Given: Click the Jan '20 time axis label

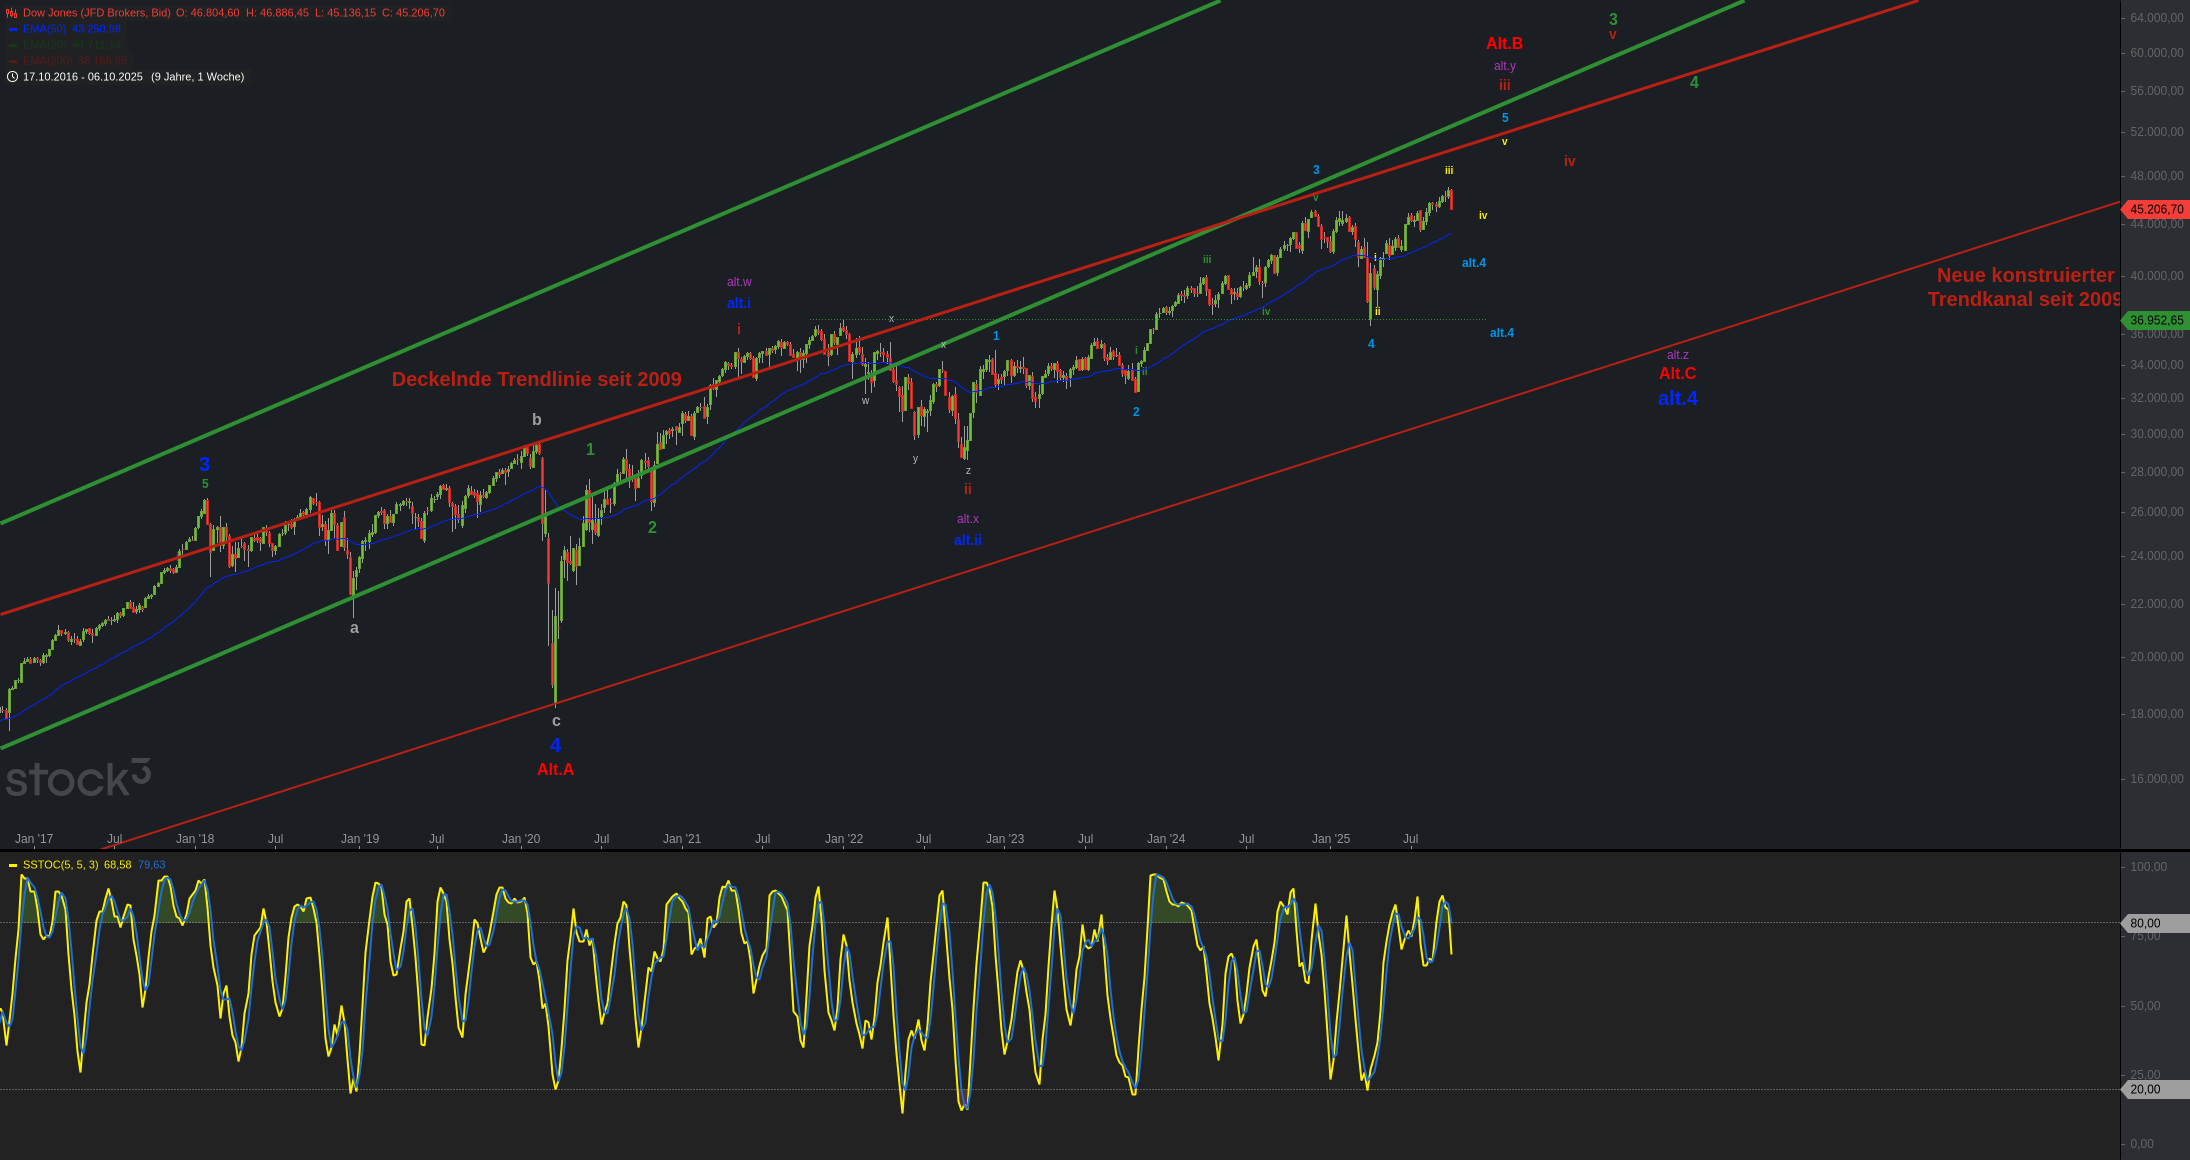Looking at the screenshot, I should pyautogui.click(x=520, y=839).
